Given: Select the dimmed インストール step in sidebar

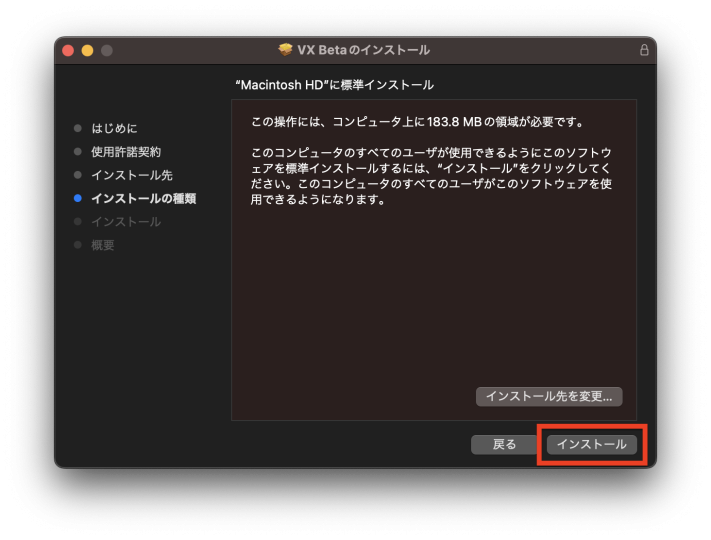Looking at the screenshot, I should point(126,222).
